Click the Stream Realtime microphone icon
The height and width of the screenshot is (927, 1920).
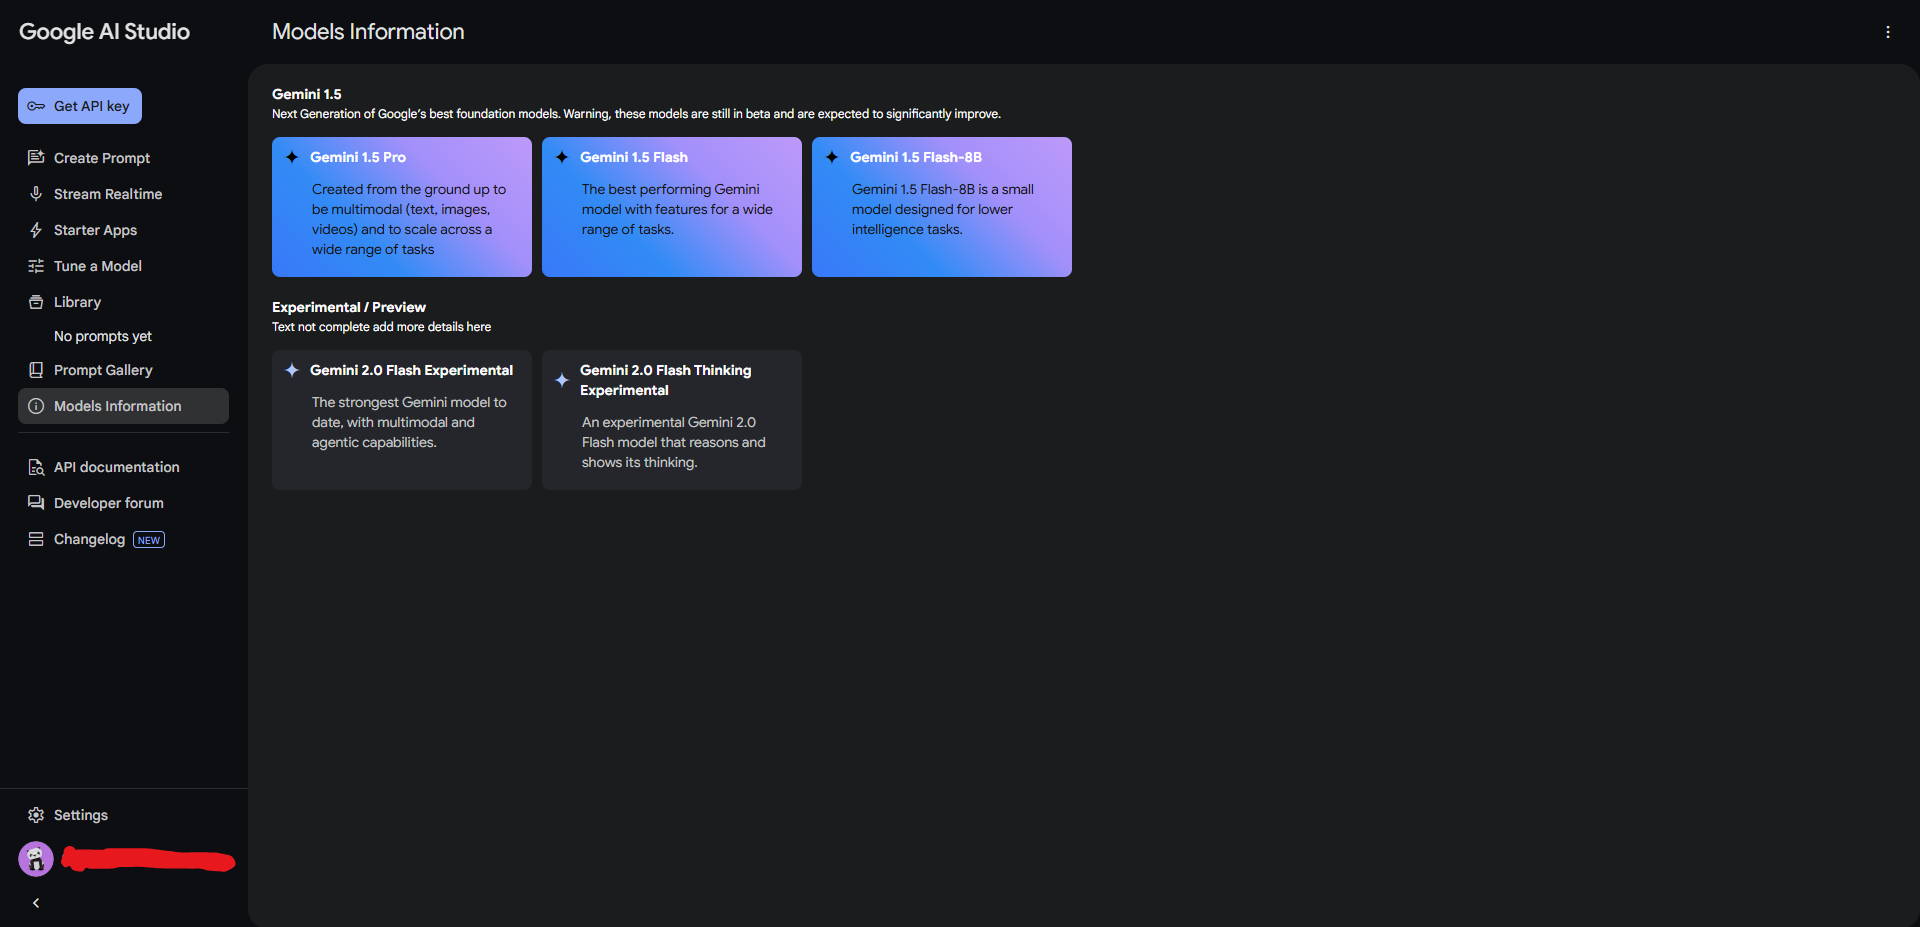[36, 194]
